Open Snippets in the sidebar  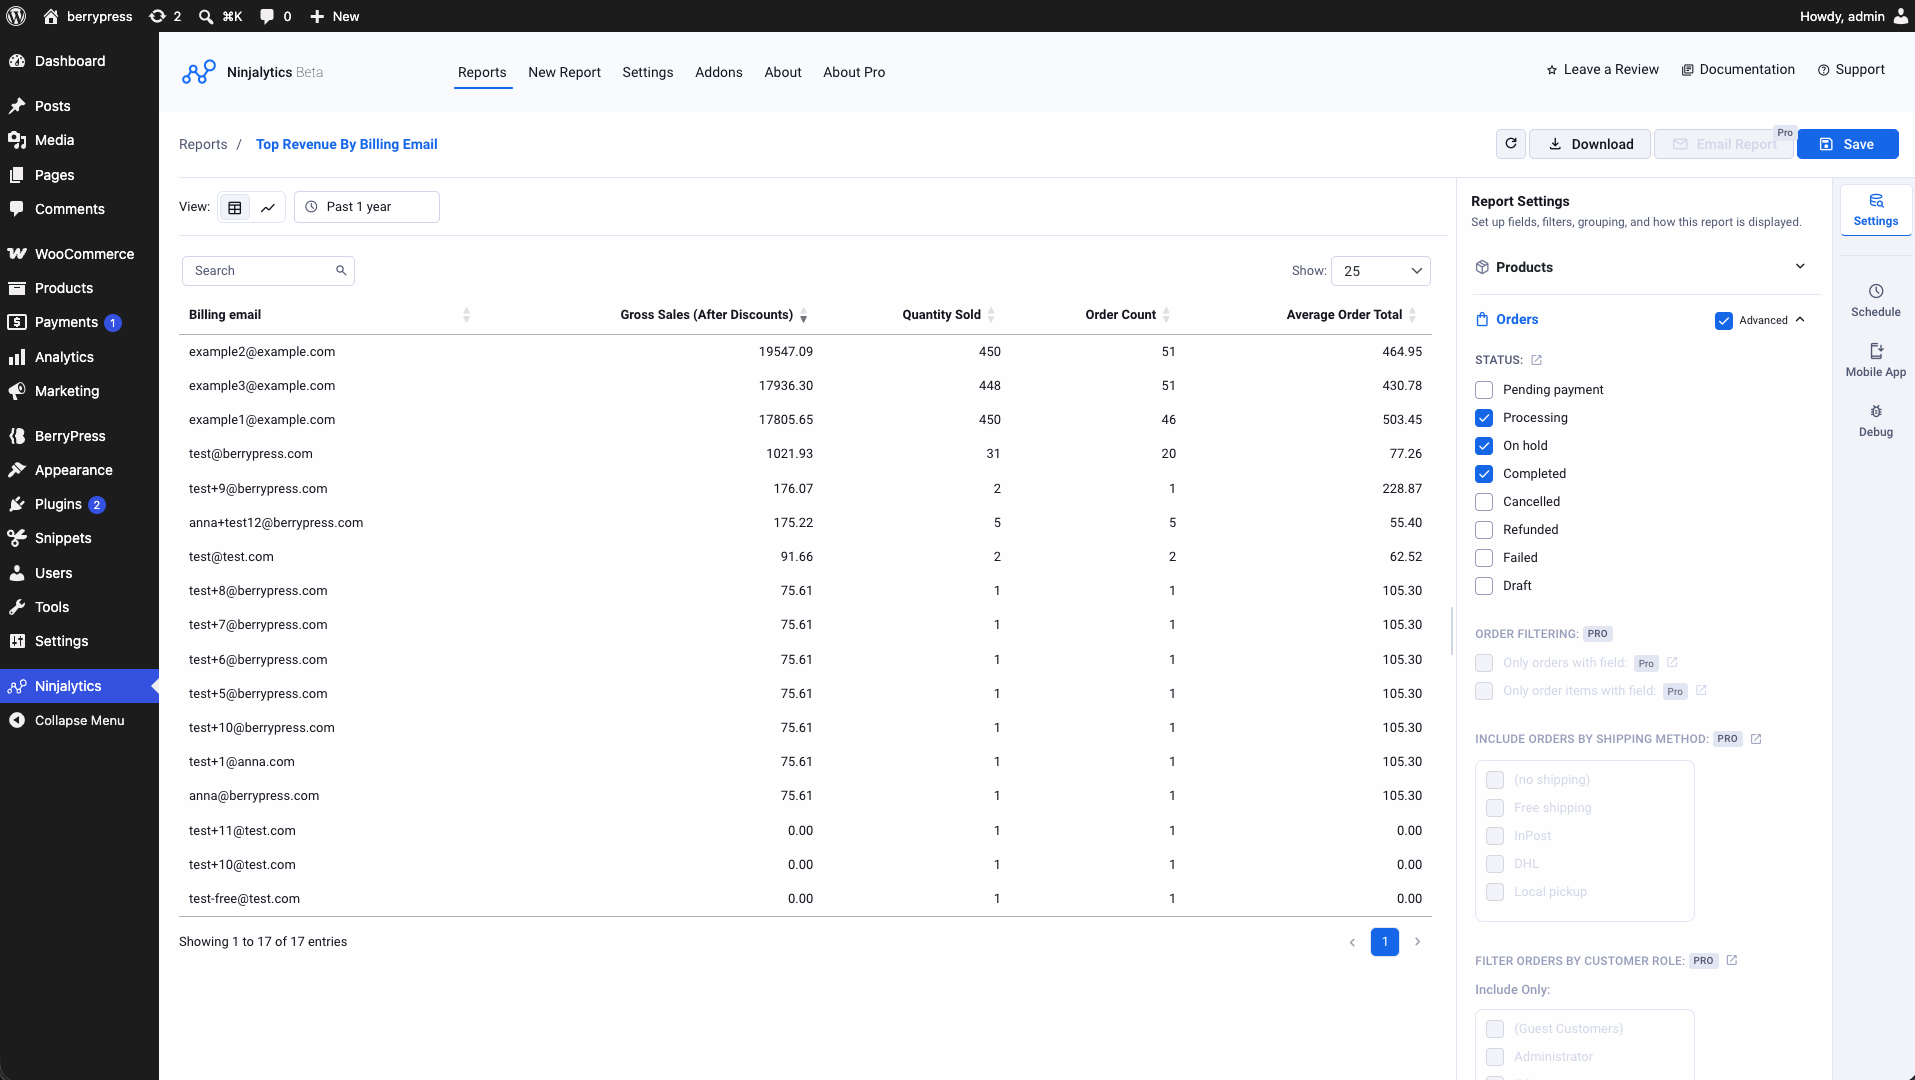[x=79, y=538]
